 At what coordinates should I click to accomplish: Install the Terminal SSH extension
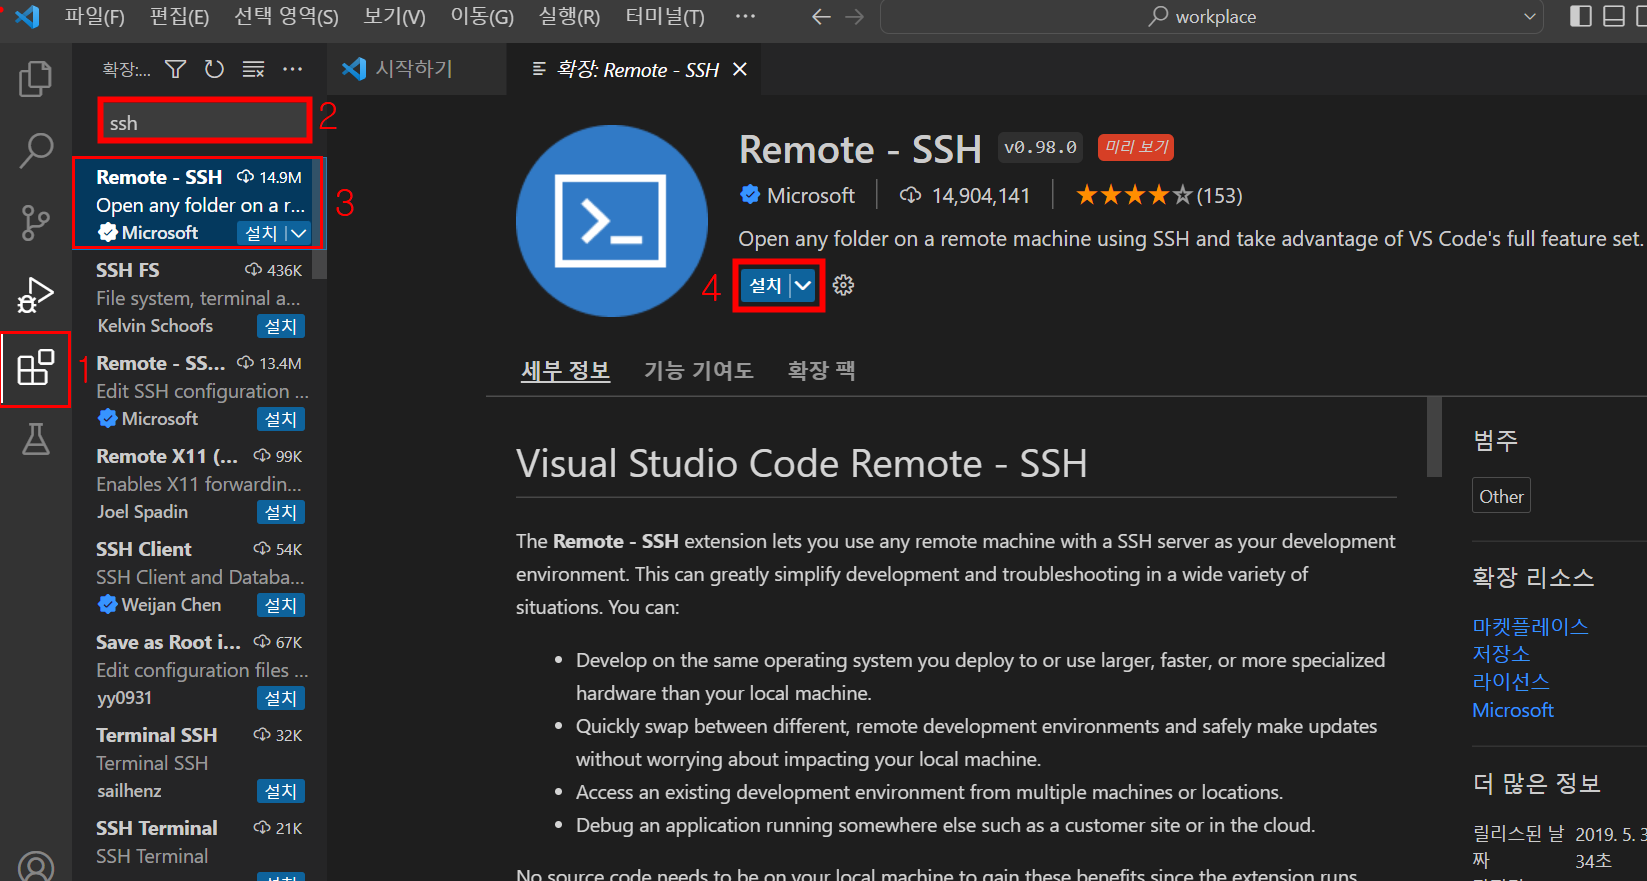[x=281, y=791]
